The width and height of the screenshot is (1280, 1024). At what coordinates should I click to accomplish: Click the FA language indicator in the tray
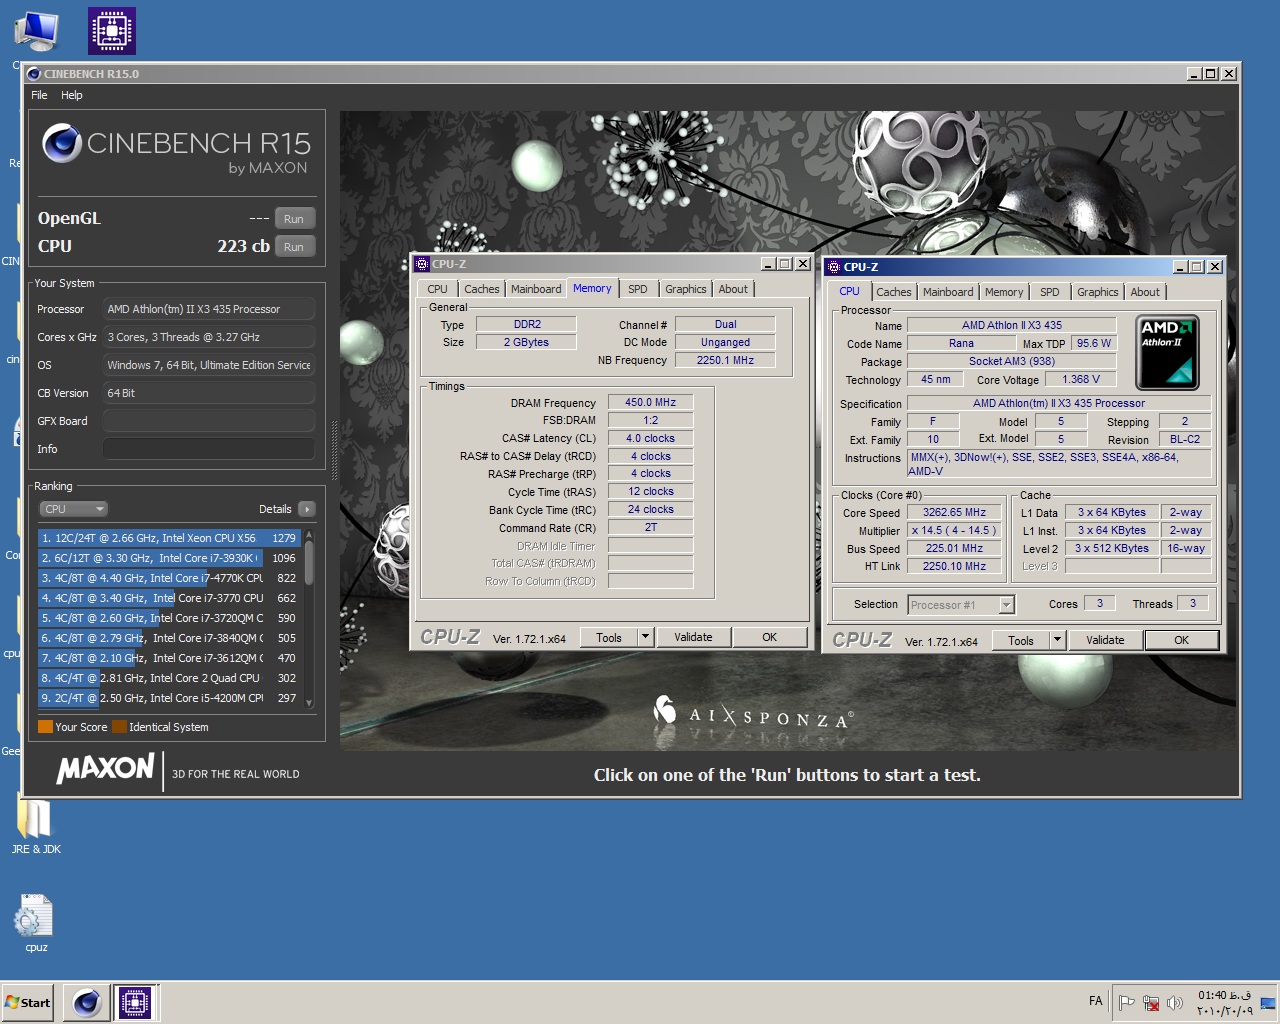(1096, 1001)
